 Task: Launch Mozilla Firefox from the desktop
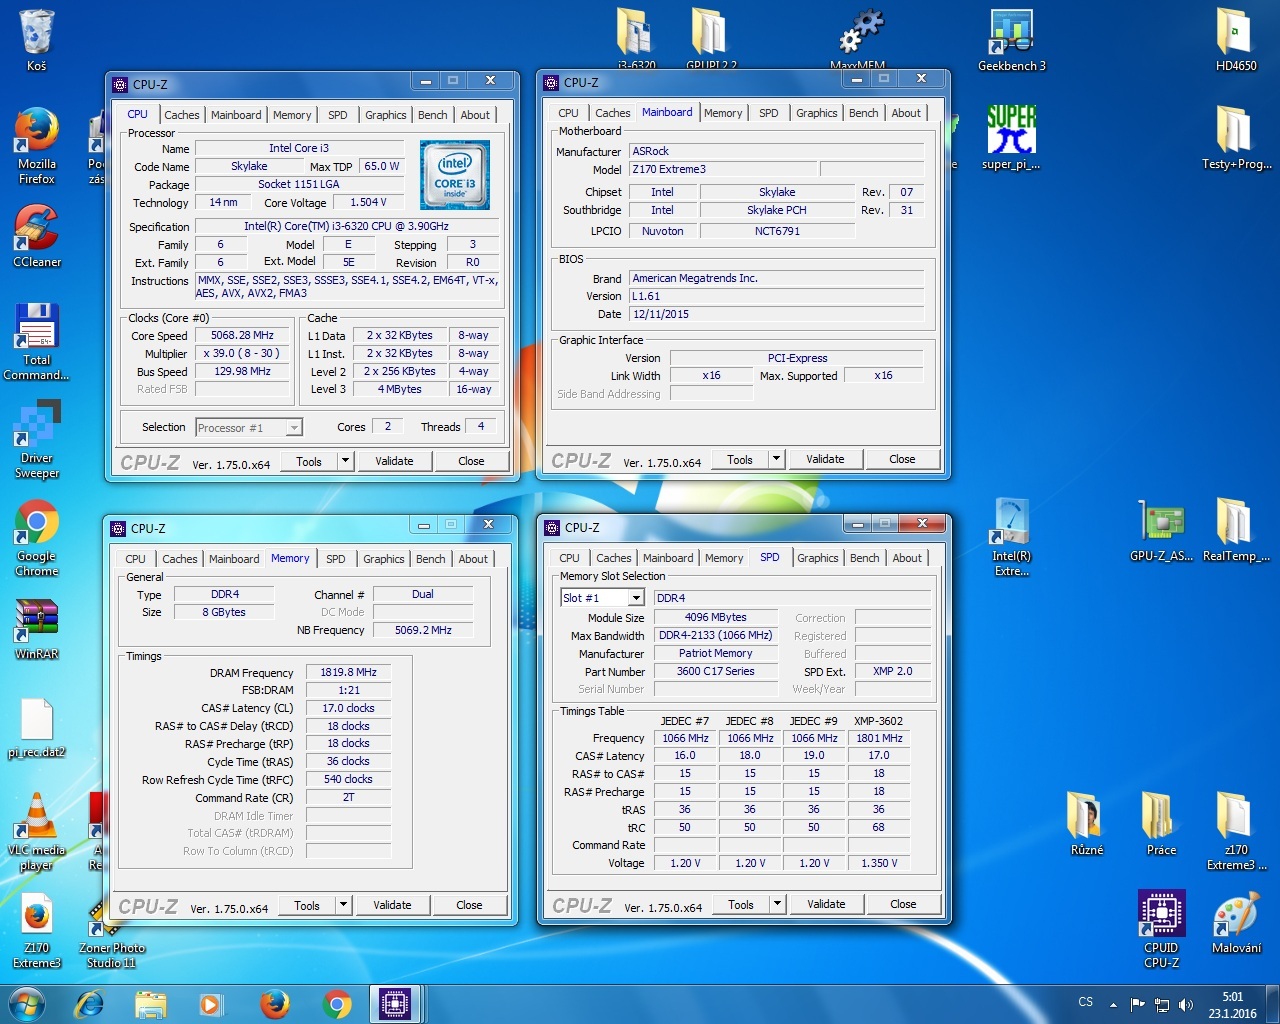[36, 146]
